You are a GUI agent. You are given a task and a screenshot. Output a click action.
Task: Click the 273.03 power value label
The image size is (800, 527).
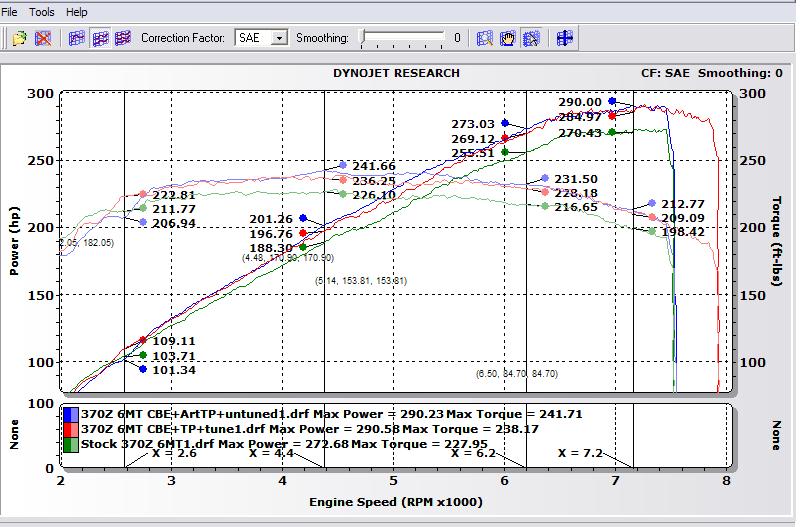pyautogui.click(x=473, y=124)
